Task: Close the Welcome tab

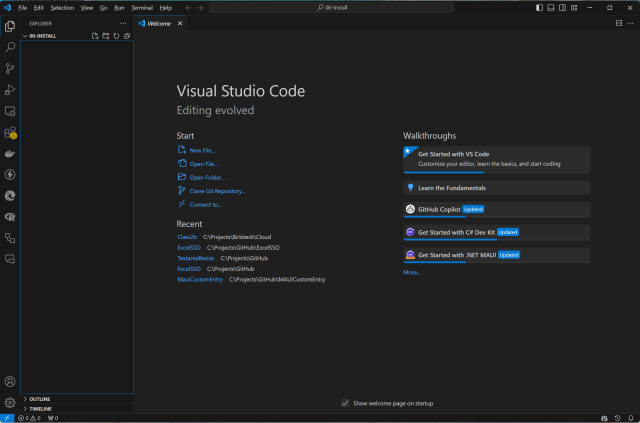Action: coord(178,22)
